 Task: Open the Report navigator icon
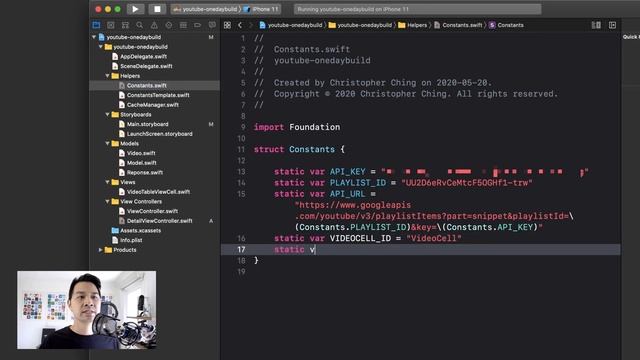coord(212,25)
